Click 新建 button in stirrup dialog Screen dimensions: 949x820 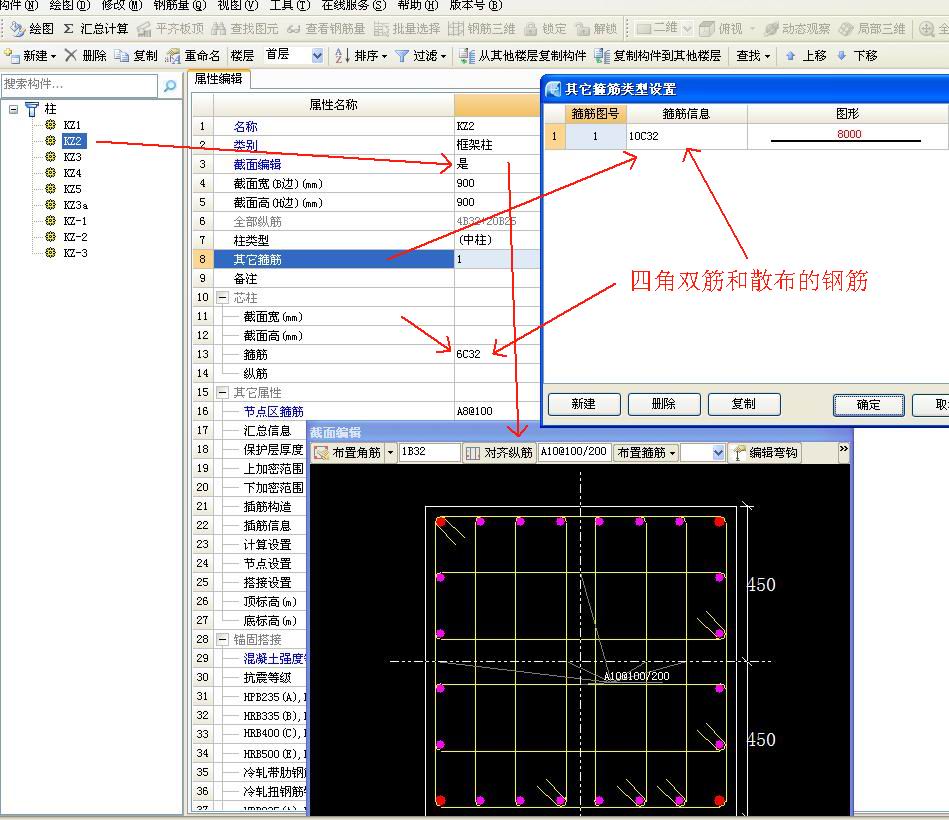(584, 404)
